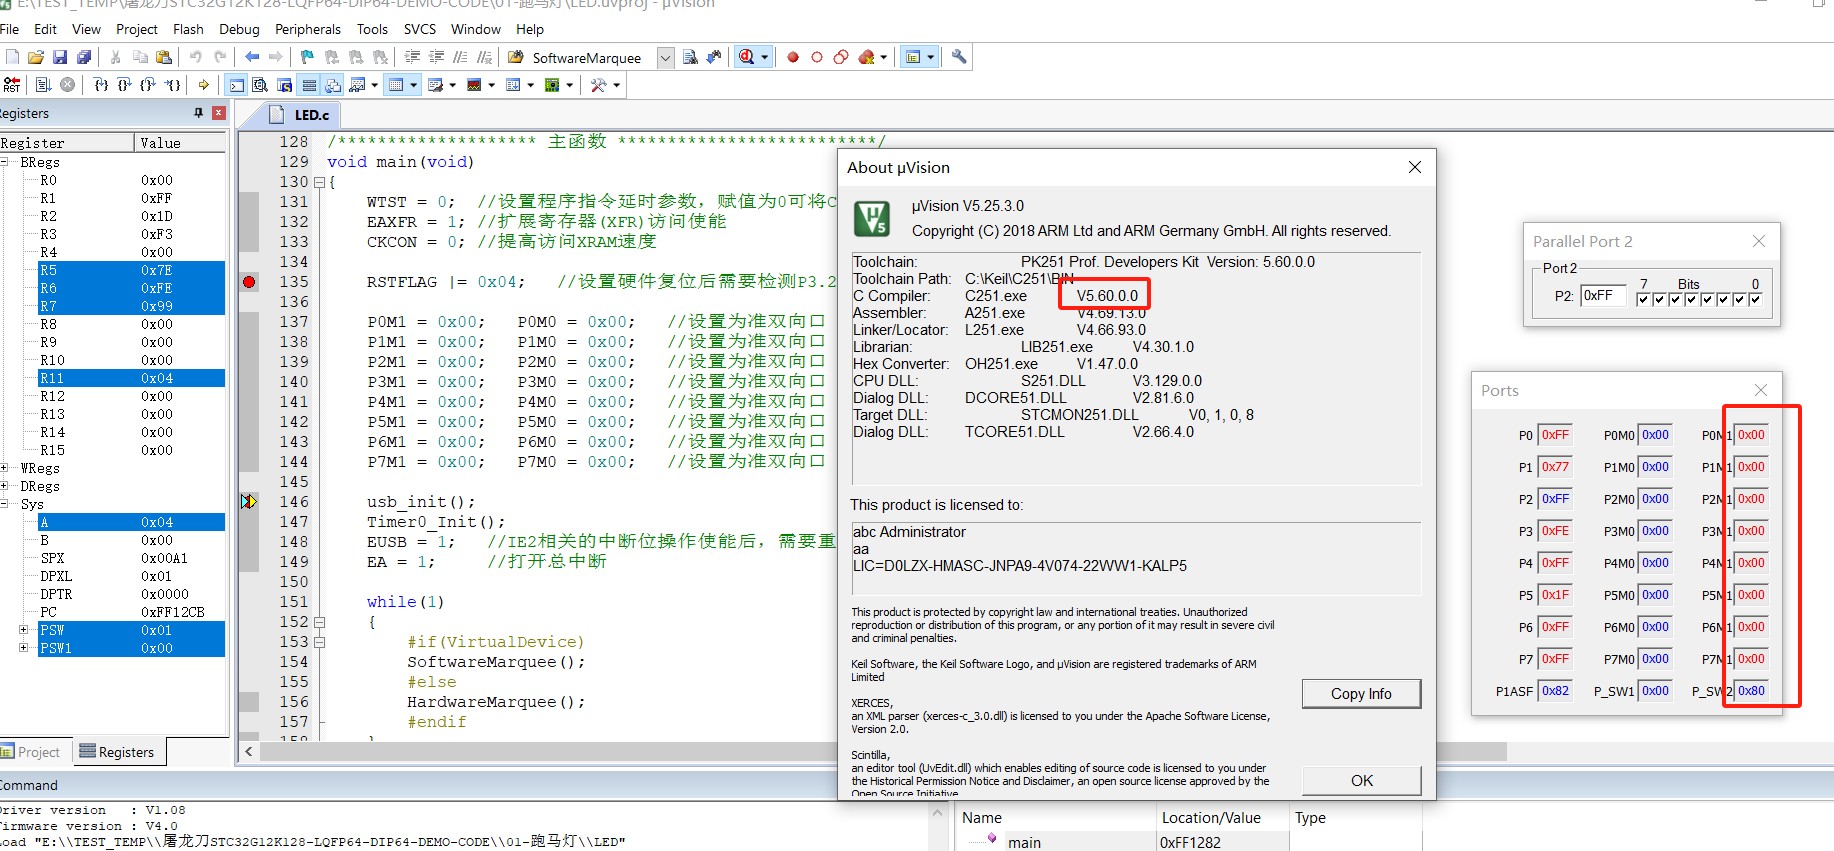Create a new file from the toolbar
This screenshot has width=1834, height=851.
[x=12, y=57]
